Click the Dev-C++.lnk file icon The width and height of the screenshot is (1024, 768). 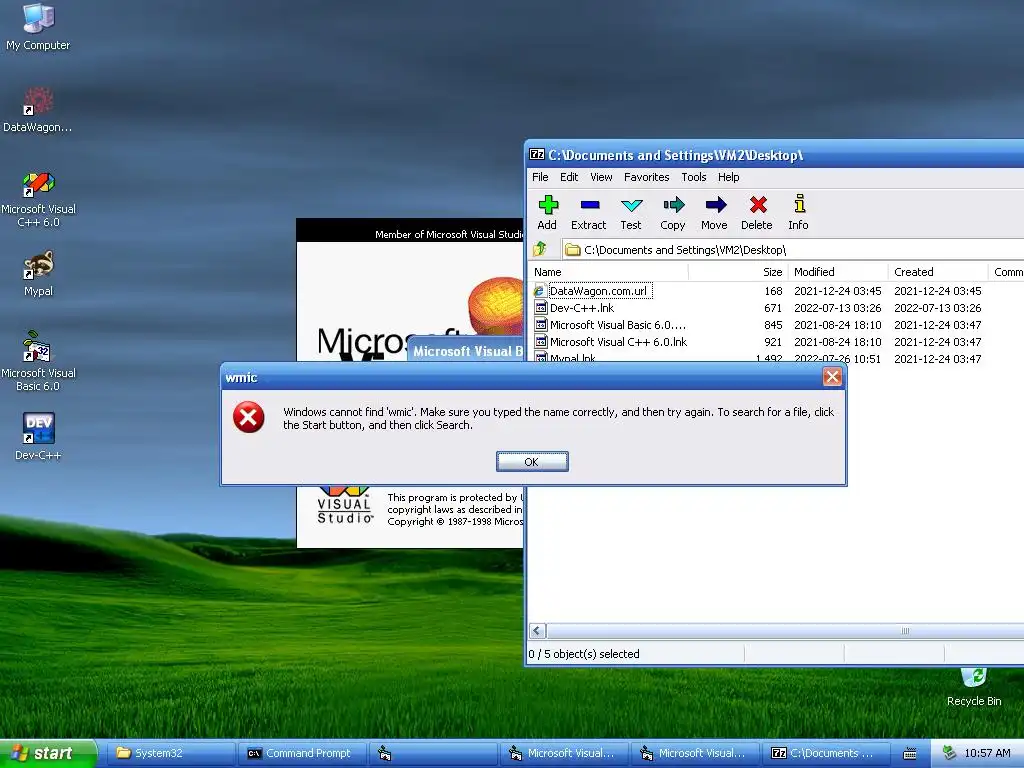[541, 308]
